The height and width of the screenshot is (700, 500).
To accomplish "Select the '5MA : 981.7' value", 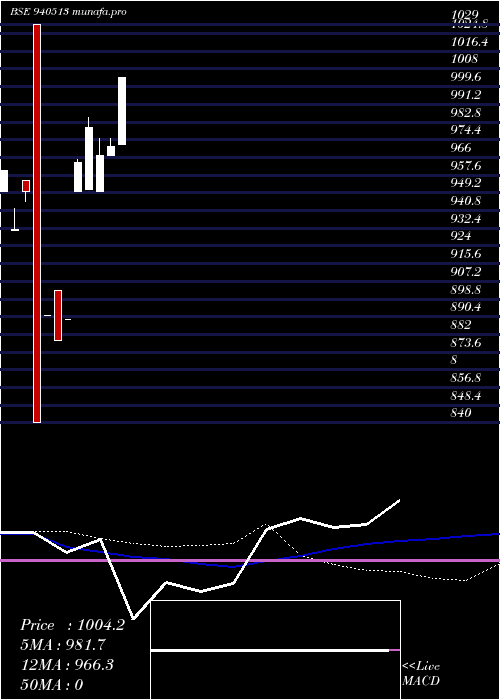I will 63,645.
